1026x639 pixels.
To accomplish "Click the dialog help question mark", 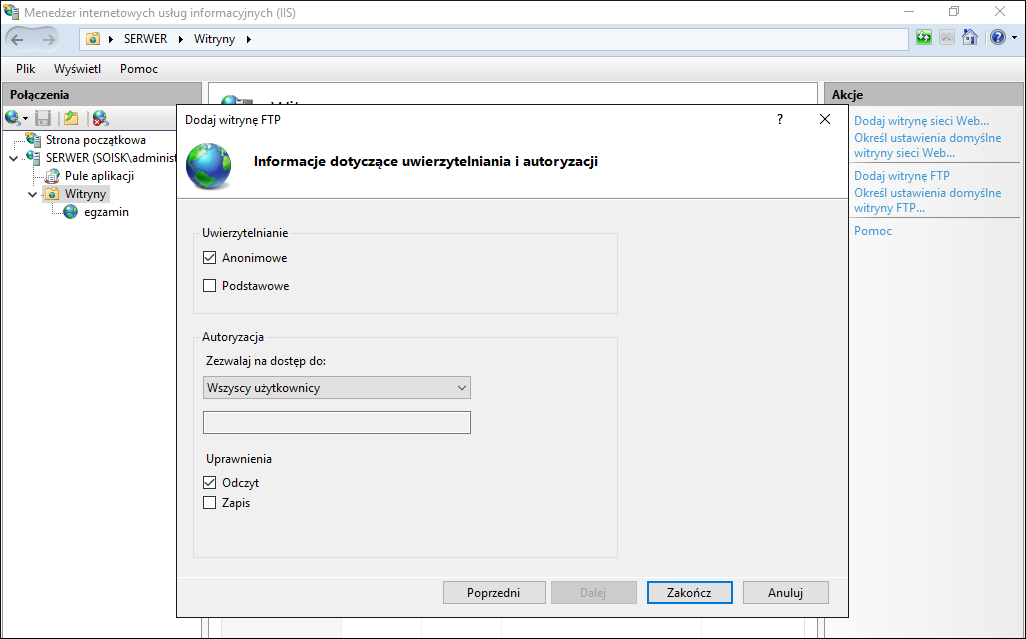I will pyautogui.click(x=779, y=119).
